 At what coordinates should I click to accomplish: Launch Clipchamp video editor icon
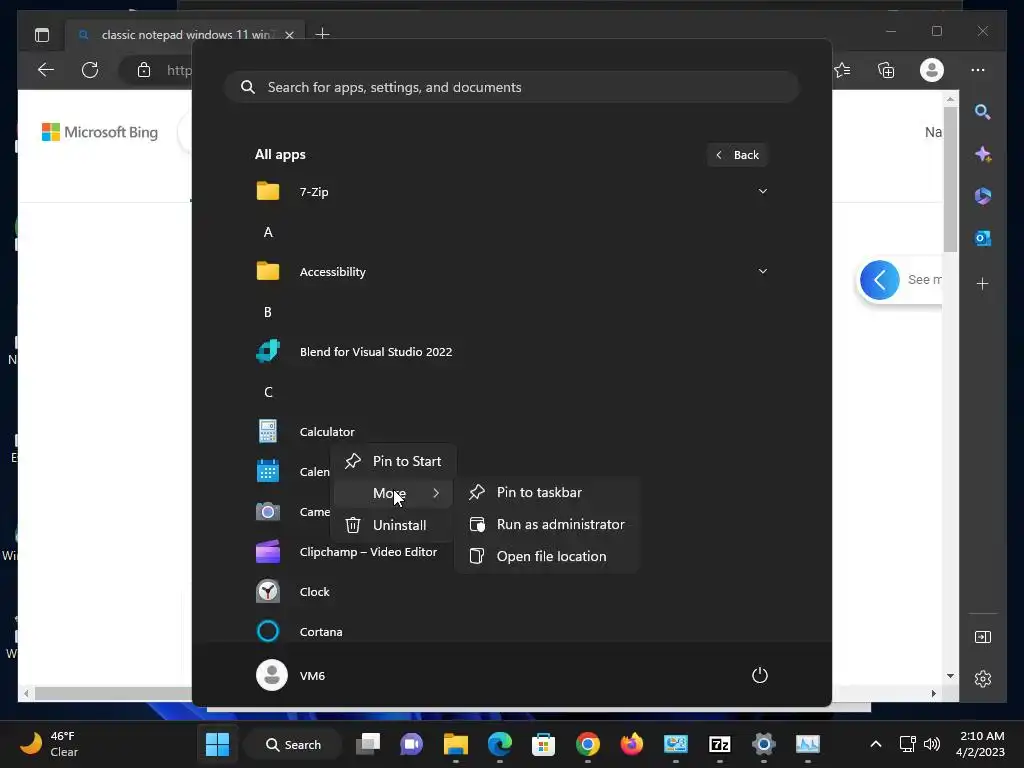point(268,552)
